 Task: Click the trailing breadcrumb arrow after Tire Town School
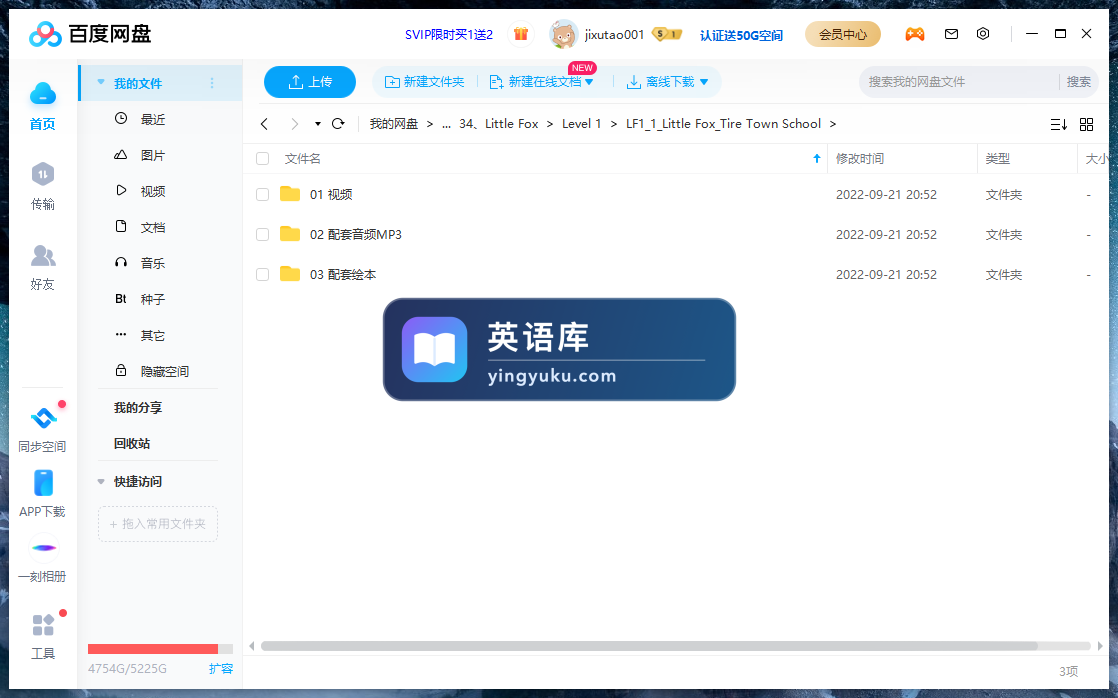pyautogui.click(x=832, y=124)
